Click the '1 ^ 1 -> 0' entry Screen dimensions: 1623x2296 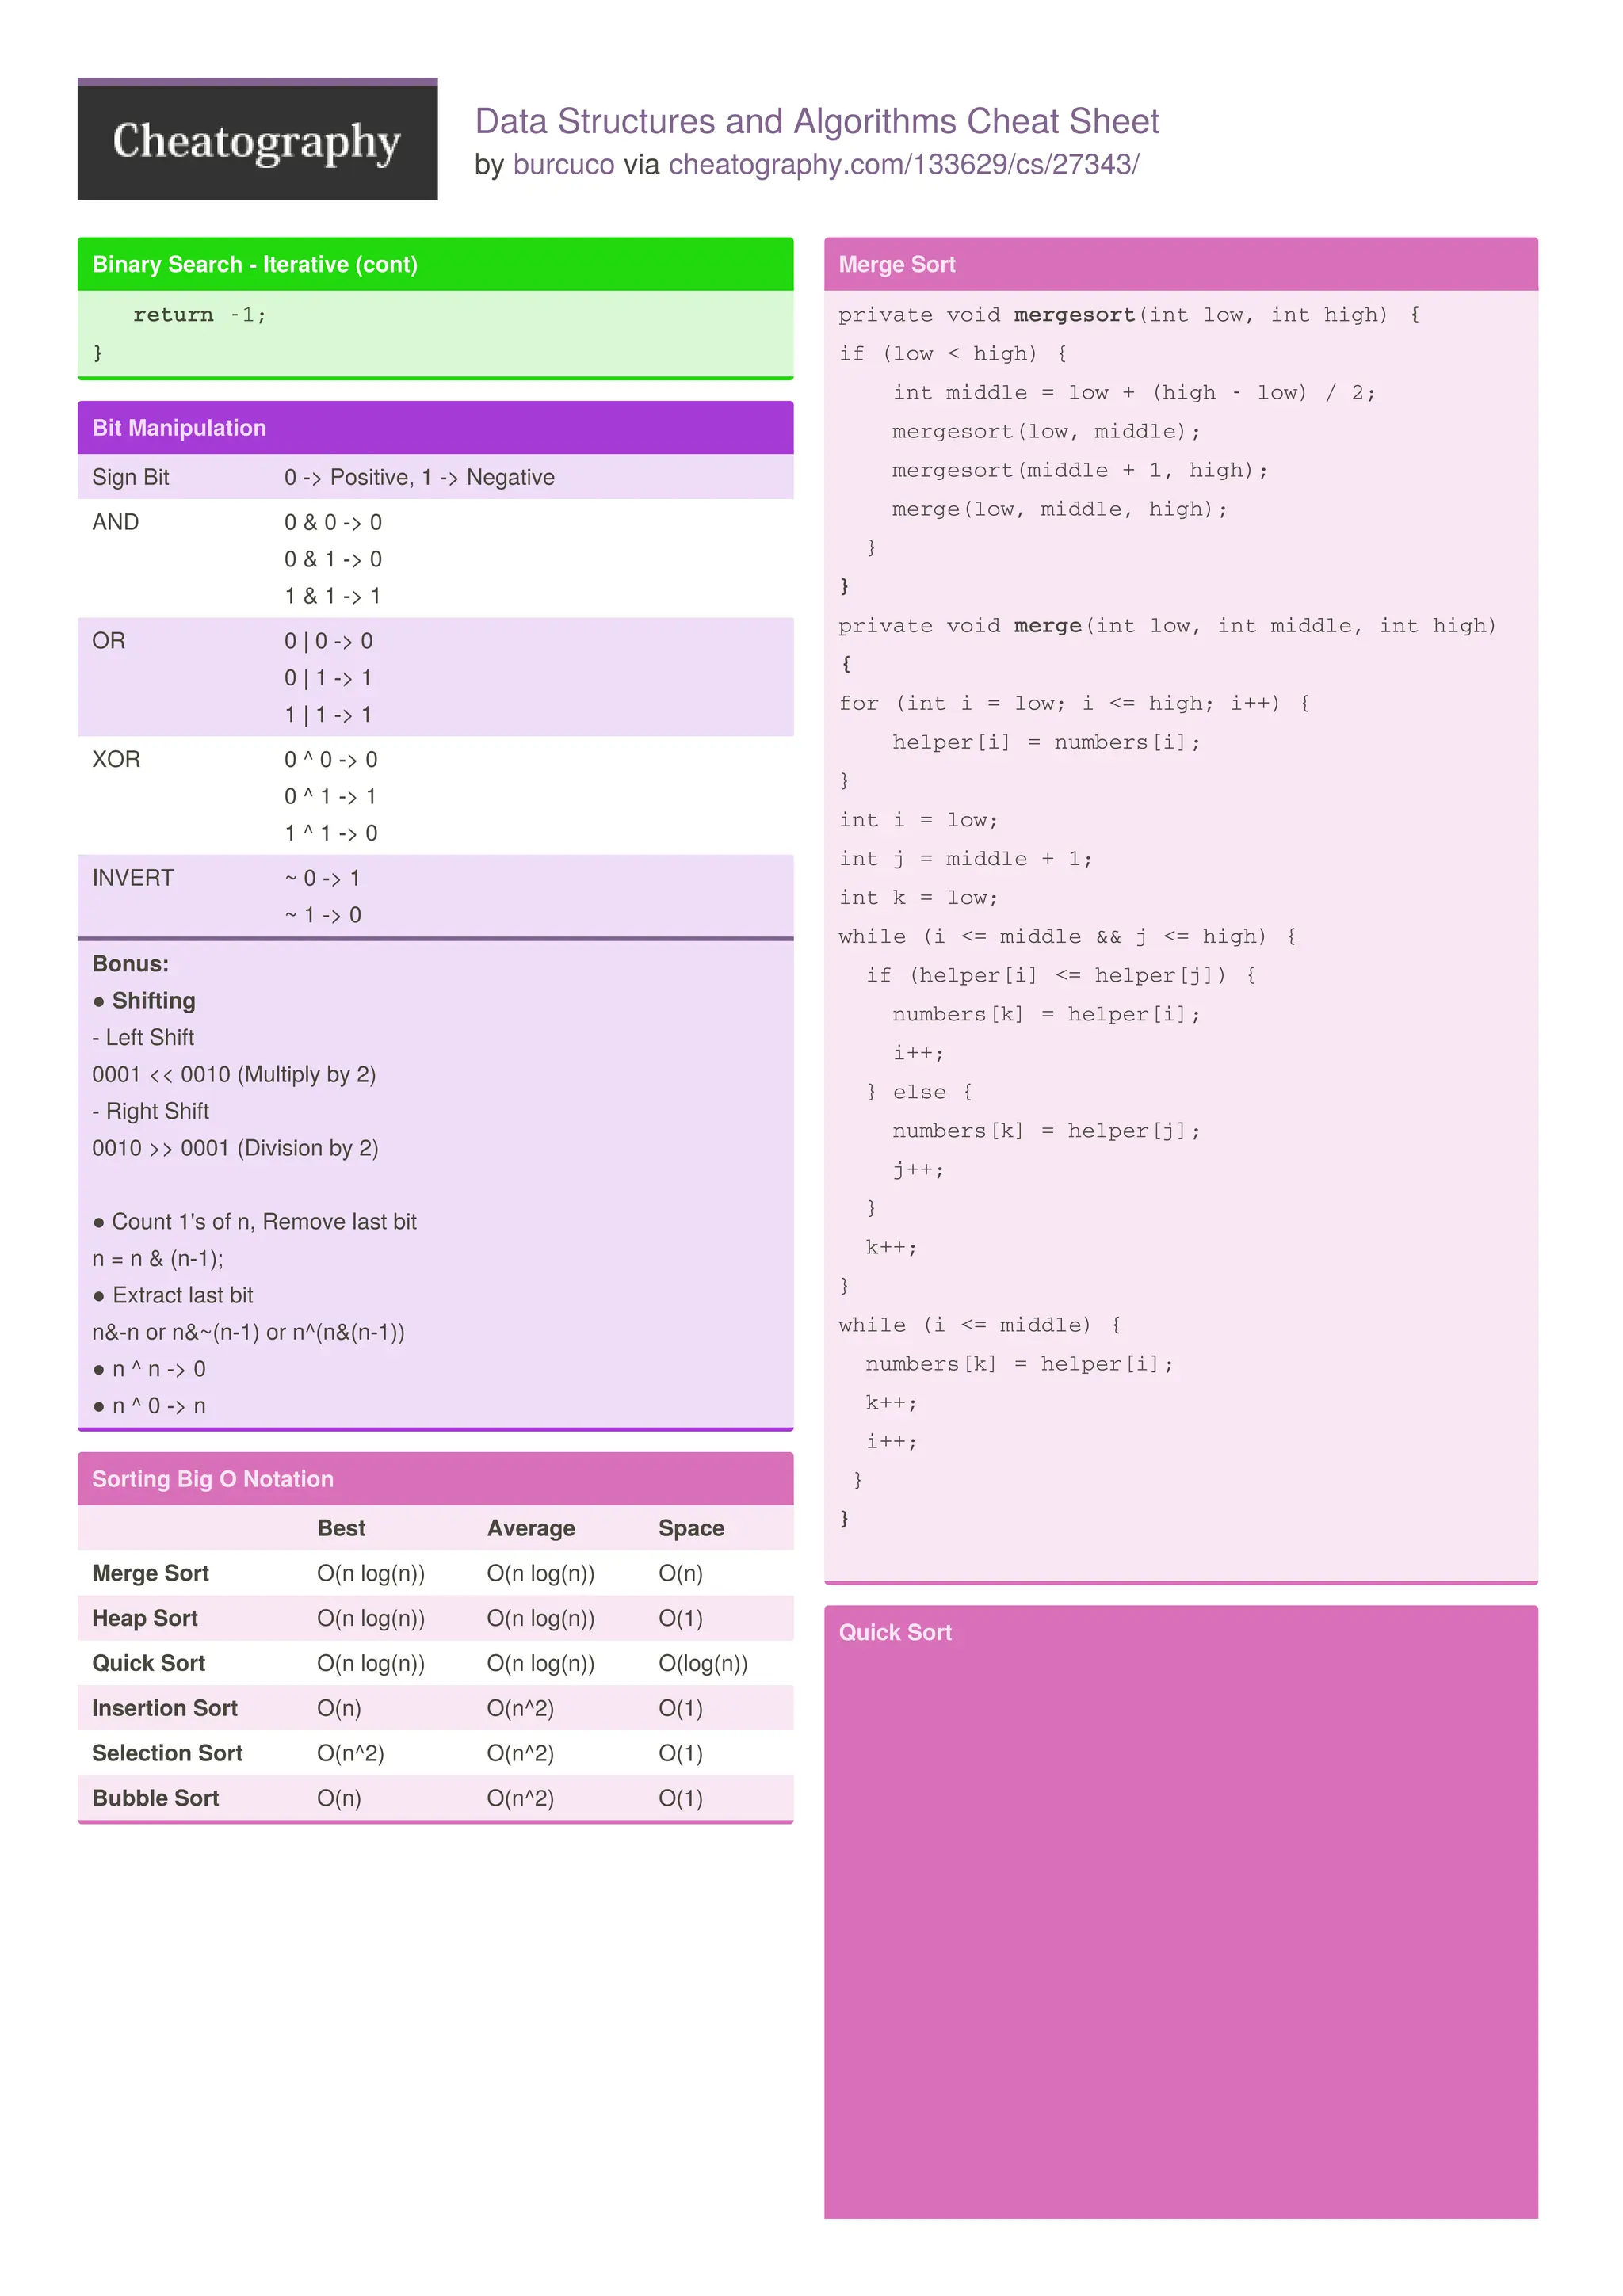[331, 833]
